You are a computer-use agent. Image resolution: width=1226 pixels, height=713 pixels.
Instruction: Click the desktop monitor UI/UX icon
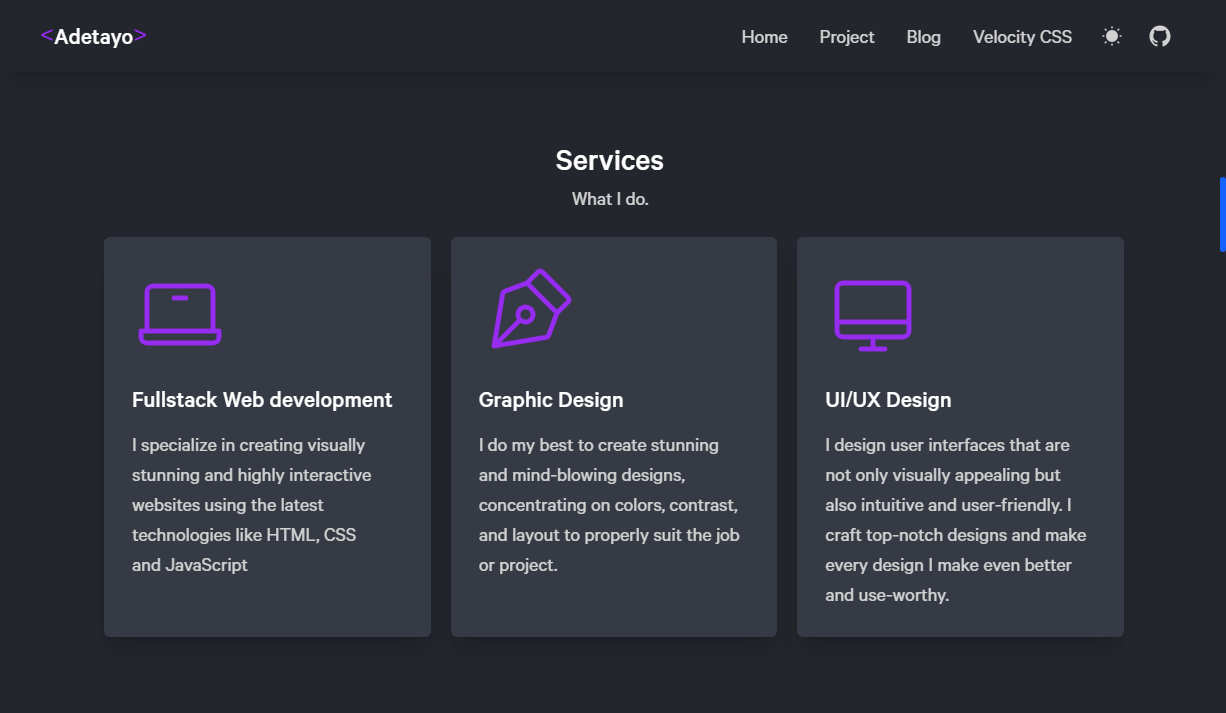[x=873, y=316]
